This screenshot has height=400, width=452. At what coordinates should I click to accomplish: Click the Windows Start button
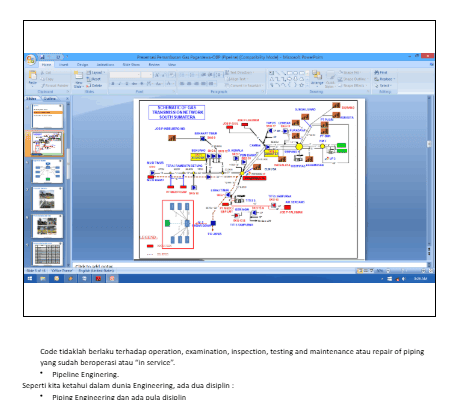(x=30, y=278)
